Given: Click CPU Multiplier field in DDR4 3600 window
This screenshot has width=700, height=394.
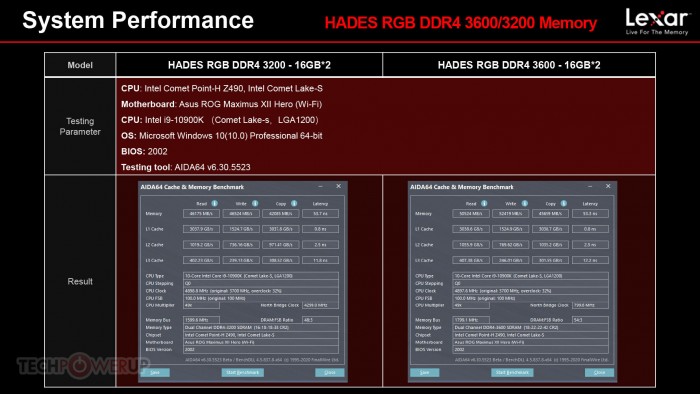Looking at the screenshot, I should (471, 305).
